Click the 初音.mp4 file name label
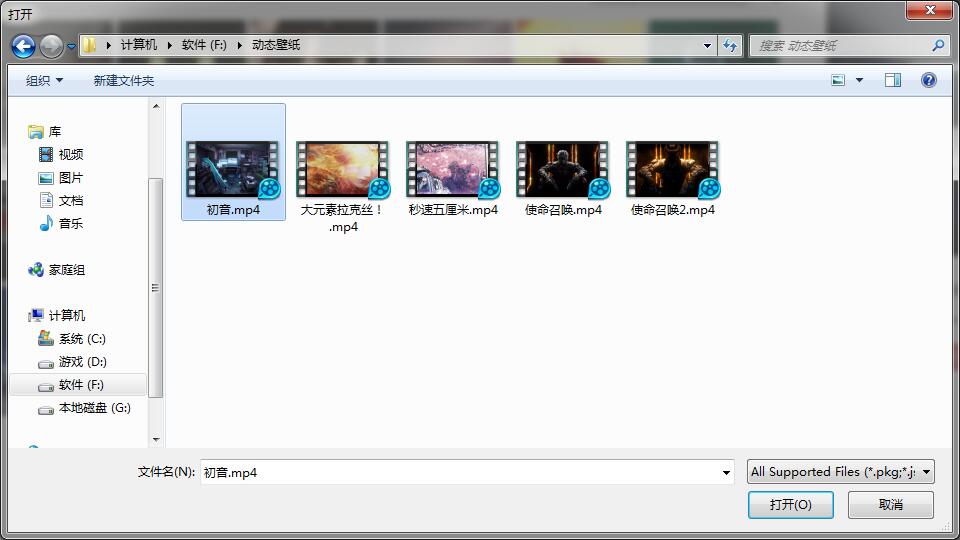This screenshot has height=540, width=960. point(233,210)
